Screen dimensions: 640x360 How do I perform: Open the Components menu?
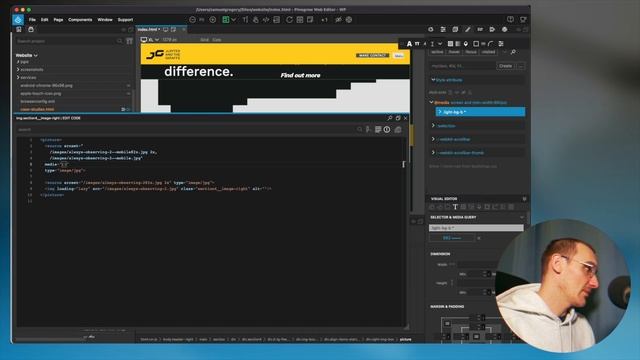pyautogui.click(x=80, y=20)
